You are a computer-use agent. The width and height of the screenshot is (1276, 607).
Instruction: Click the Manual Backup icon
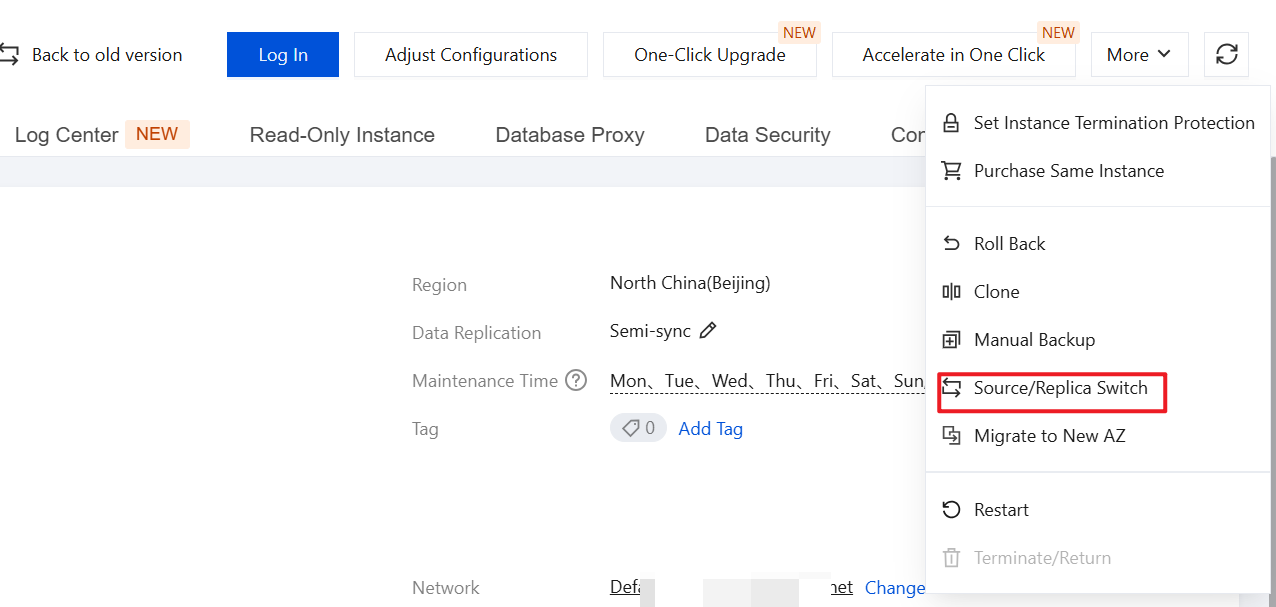pos(951,340)
